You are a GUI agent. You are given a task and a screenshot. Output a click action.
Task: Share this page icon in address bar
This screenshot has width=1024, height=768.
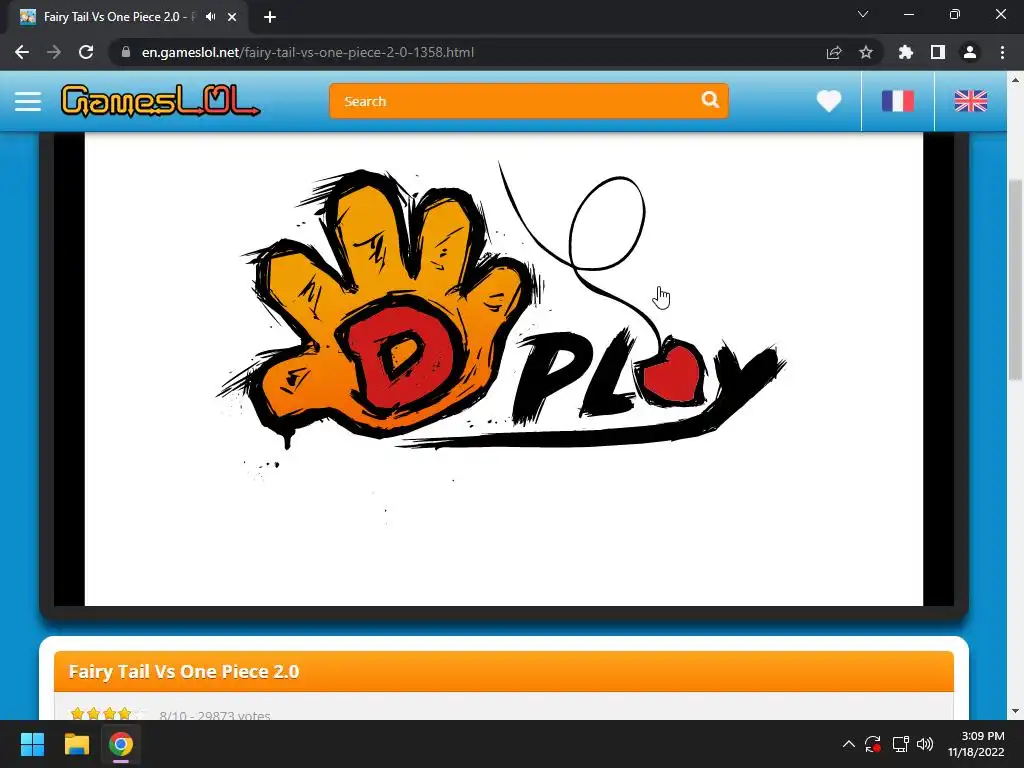click(834, 52)
